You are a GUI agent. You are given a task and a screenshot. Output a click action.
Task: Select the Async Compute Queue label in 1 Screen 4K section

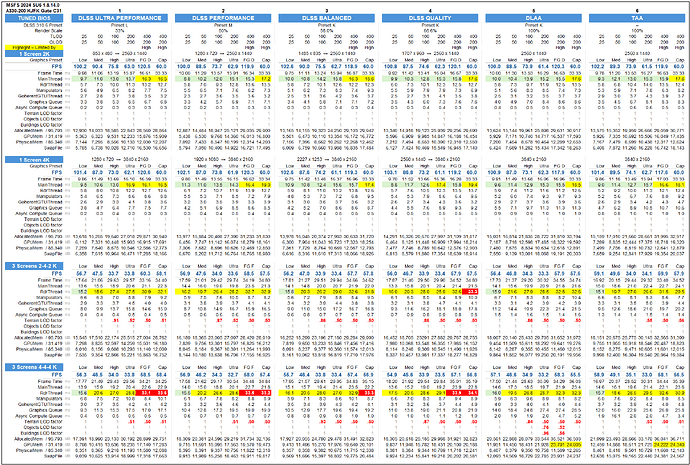point(40,213)
